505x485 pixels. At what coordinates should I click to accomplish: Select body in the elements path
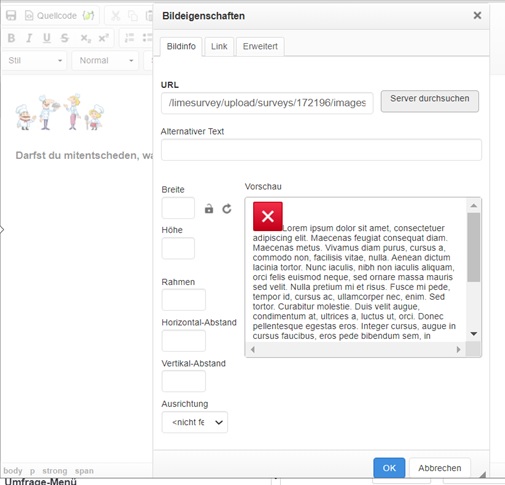[13, 471]
